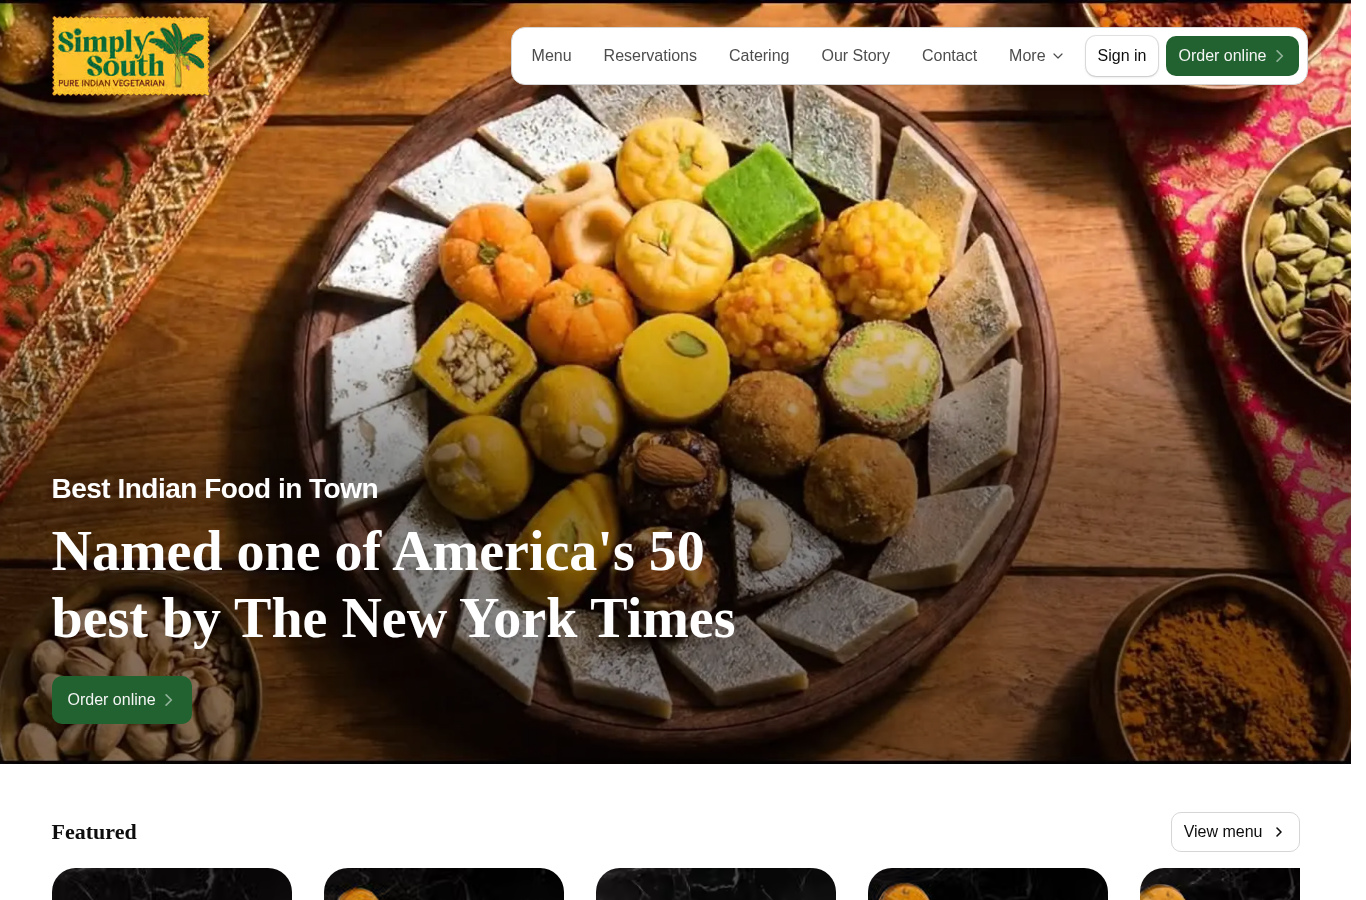The width and height of the screenshot is (1366, 900).
Task: Open the third featured item card
Action: 716,884
